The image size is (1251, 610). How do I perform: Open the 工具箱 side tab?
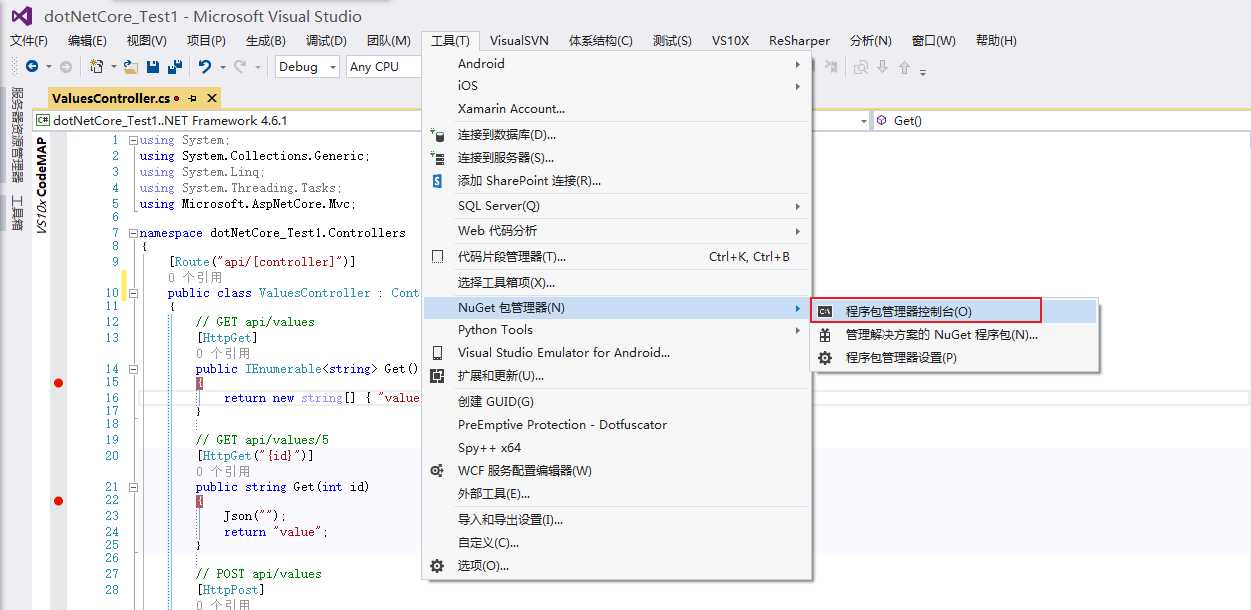click(15, 212)
